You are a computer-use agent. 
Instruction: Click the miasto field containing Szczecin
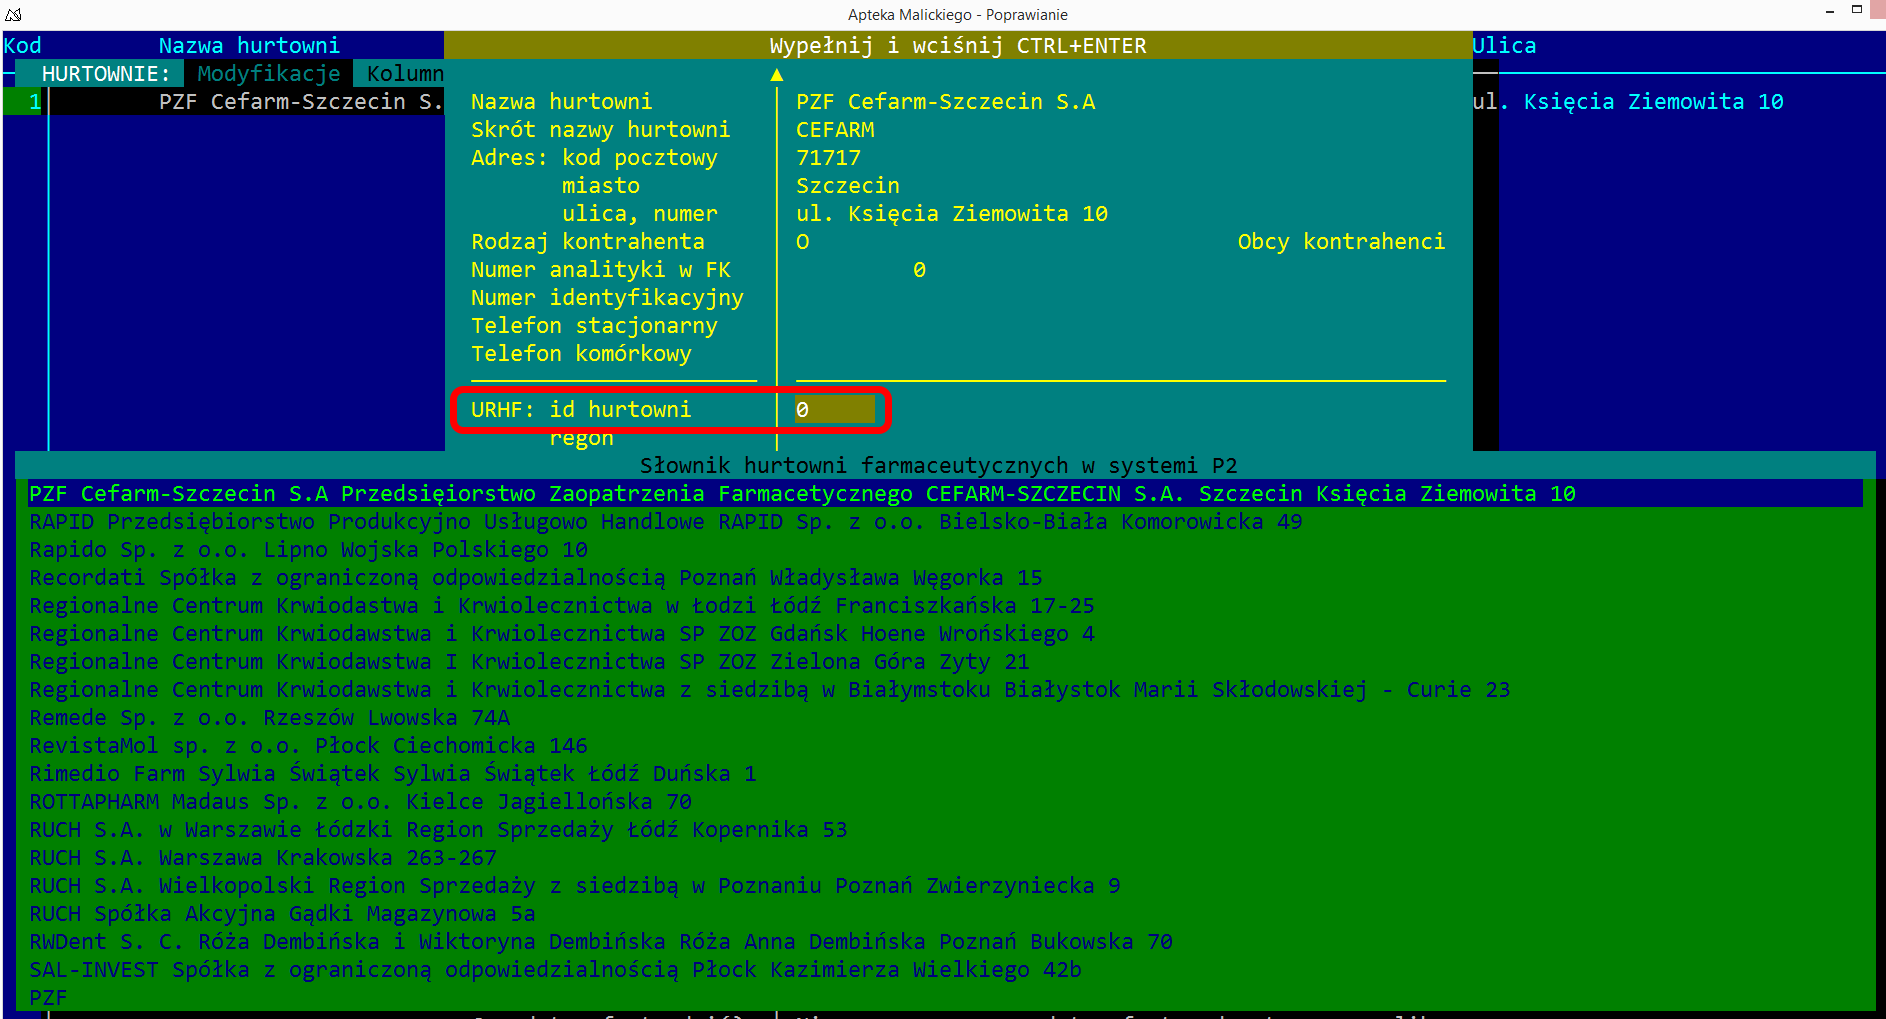point(847,186)
